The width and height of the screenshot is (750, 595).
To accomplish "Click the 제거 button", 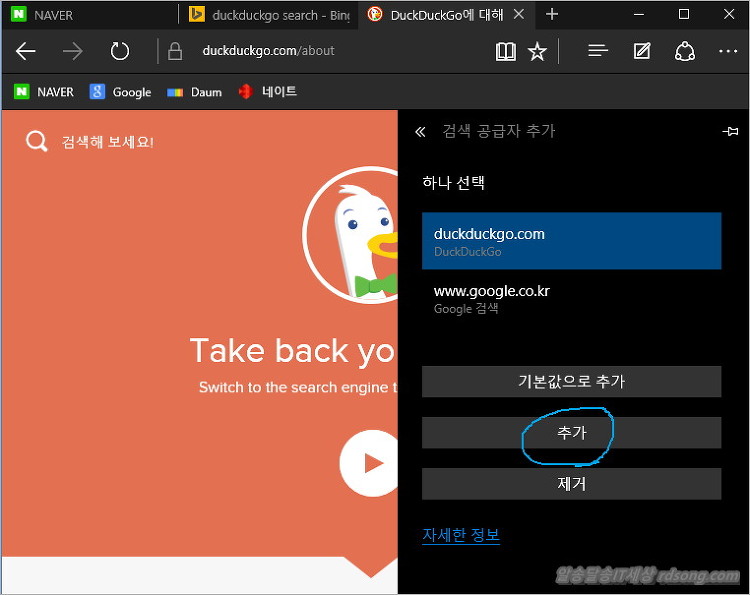I will click(571, 484).
